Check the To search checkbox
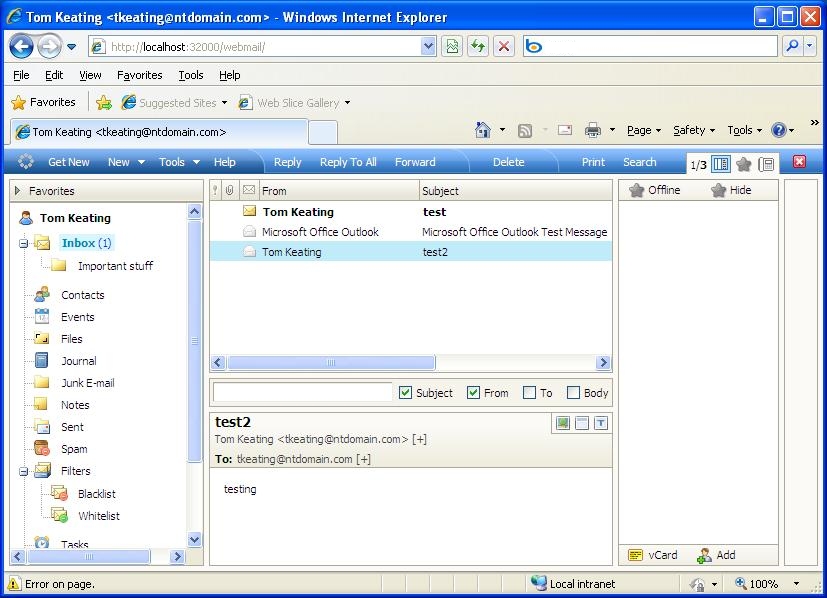Viewport: 827px width, 598px height. tap(529, 393)
